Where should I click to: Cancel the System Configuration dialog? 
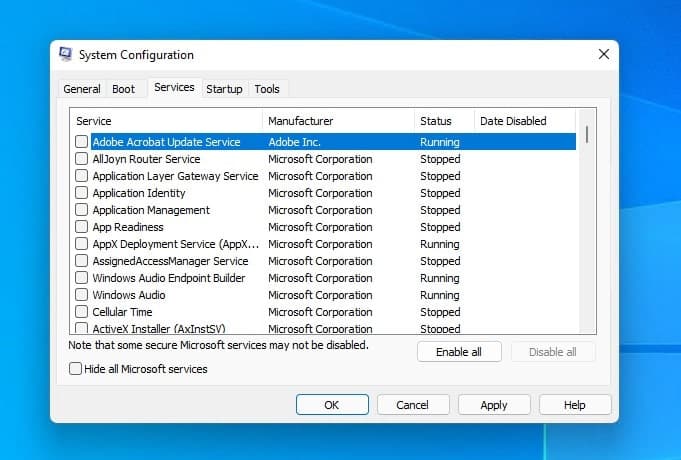tap(412, 405)
